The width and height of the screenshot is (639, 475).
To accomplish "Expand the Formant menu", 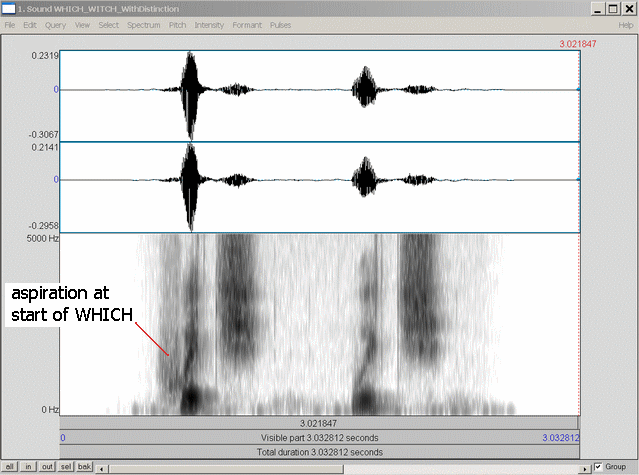I will (x=246, y=24).
